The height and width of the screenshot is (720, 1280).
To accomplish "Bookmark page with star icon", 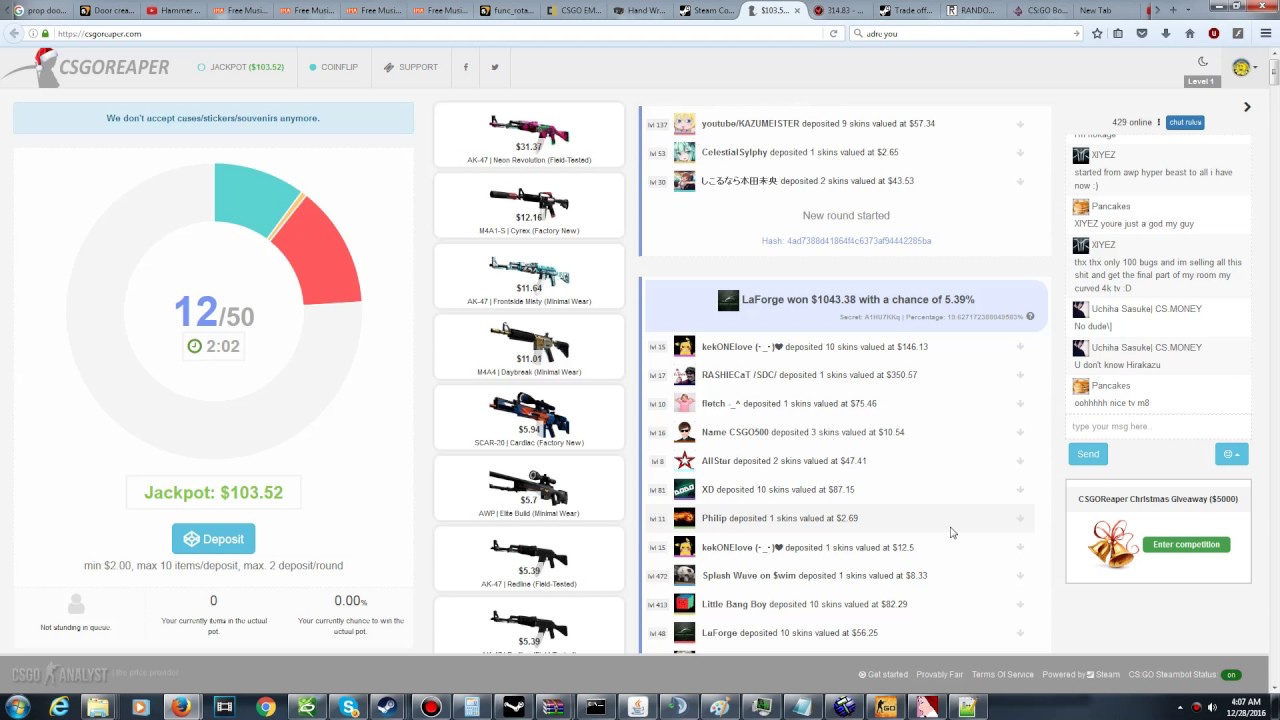I will [1097, 33].
